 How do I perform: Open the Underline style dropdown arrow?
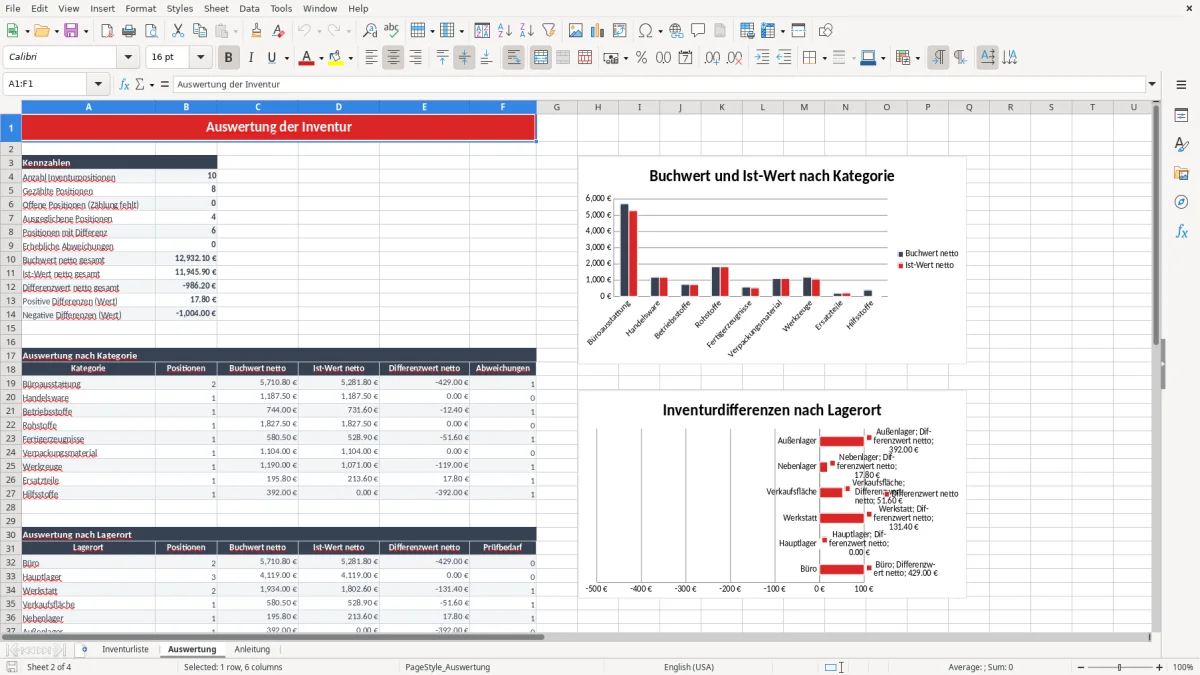(286, 58)
